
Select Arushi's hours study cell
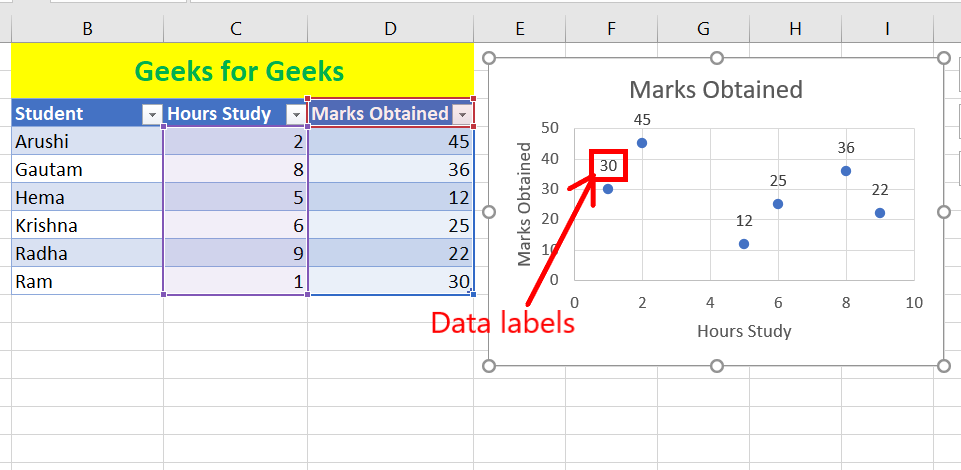(236, 141)
